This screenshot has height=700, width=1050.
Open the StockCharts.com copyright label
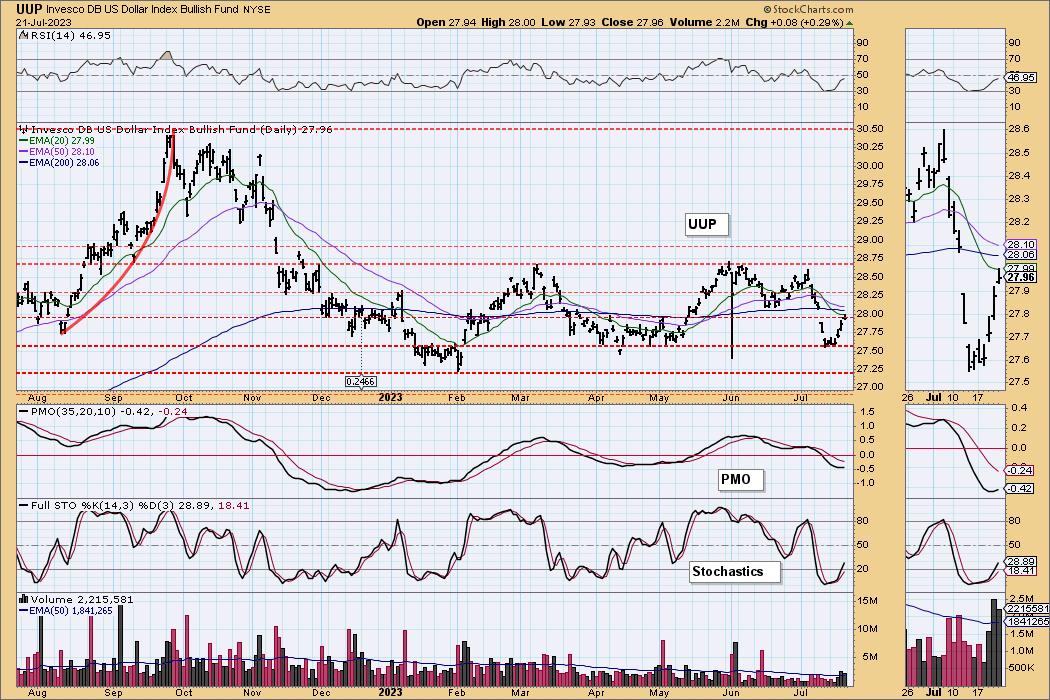click(808, 9)
